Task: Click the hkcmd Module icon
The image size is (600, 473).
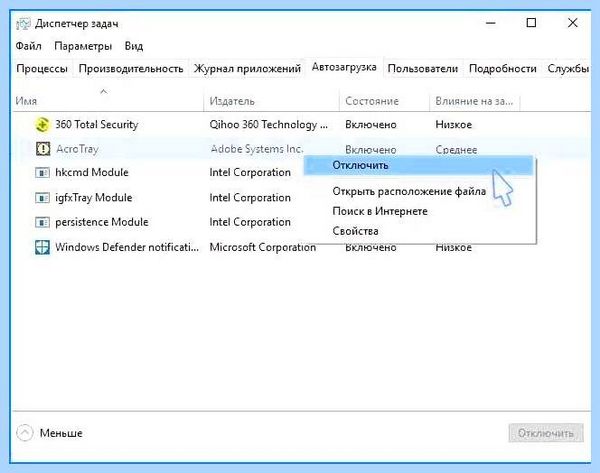Action: (x=42, y=173)
